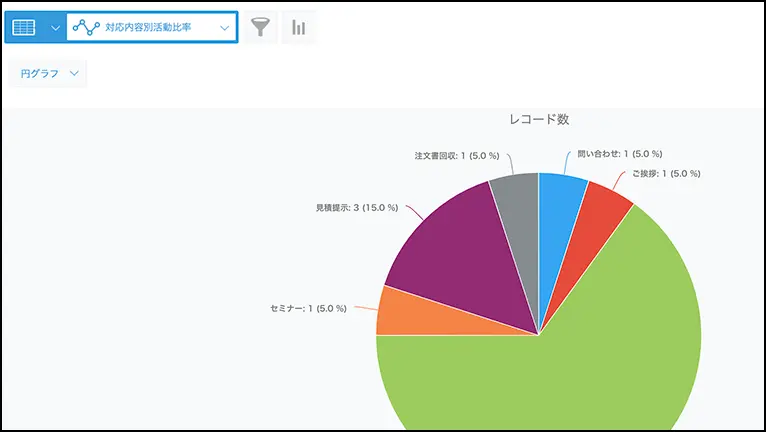Open the 対応内容別活動比率 view dropdown
This screenshot has width=766, height=432.
(x=224, y=28)
